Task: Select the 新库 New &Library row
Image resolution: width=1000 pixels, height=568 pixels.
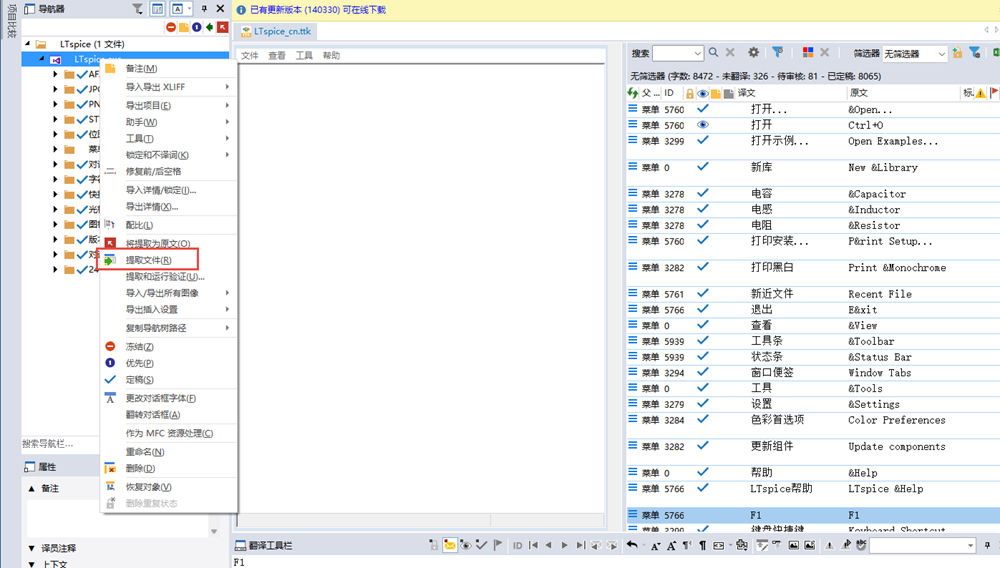Action: point(813,168)
